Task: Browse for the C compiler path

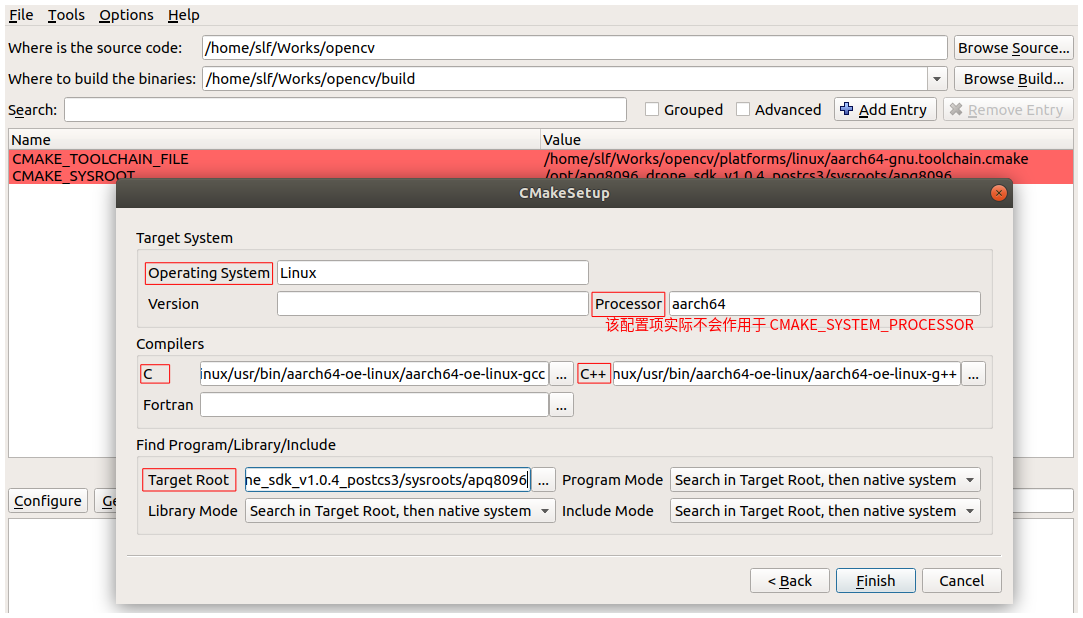Action: [x=561, y=373]
